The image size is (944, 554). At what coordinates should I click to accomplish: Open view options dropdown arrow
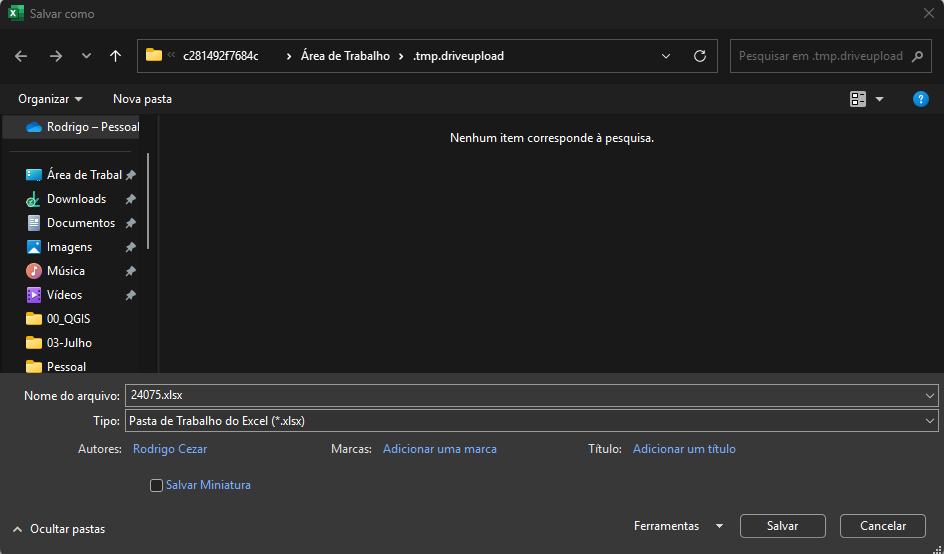[x=880, y=99]
